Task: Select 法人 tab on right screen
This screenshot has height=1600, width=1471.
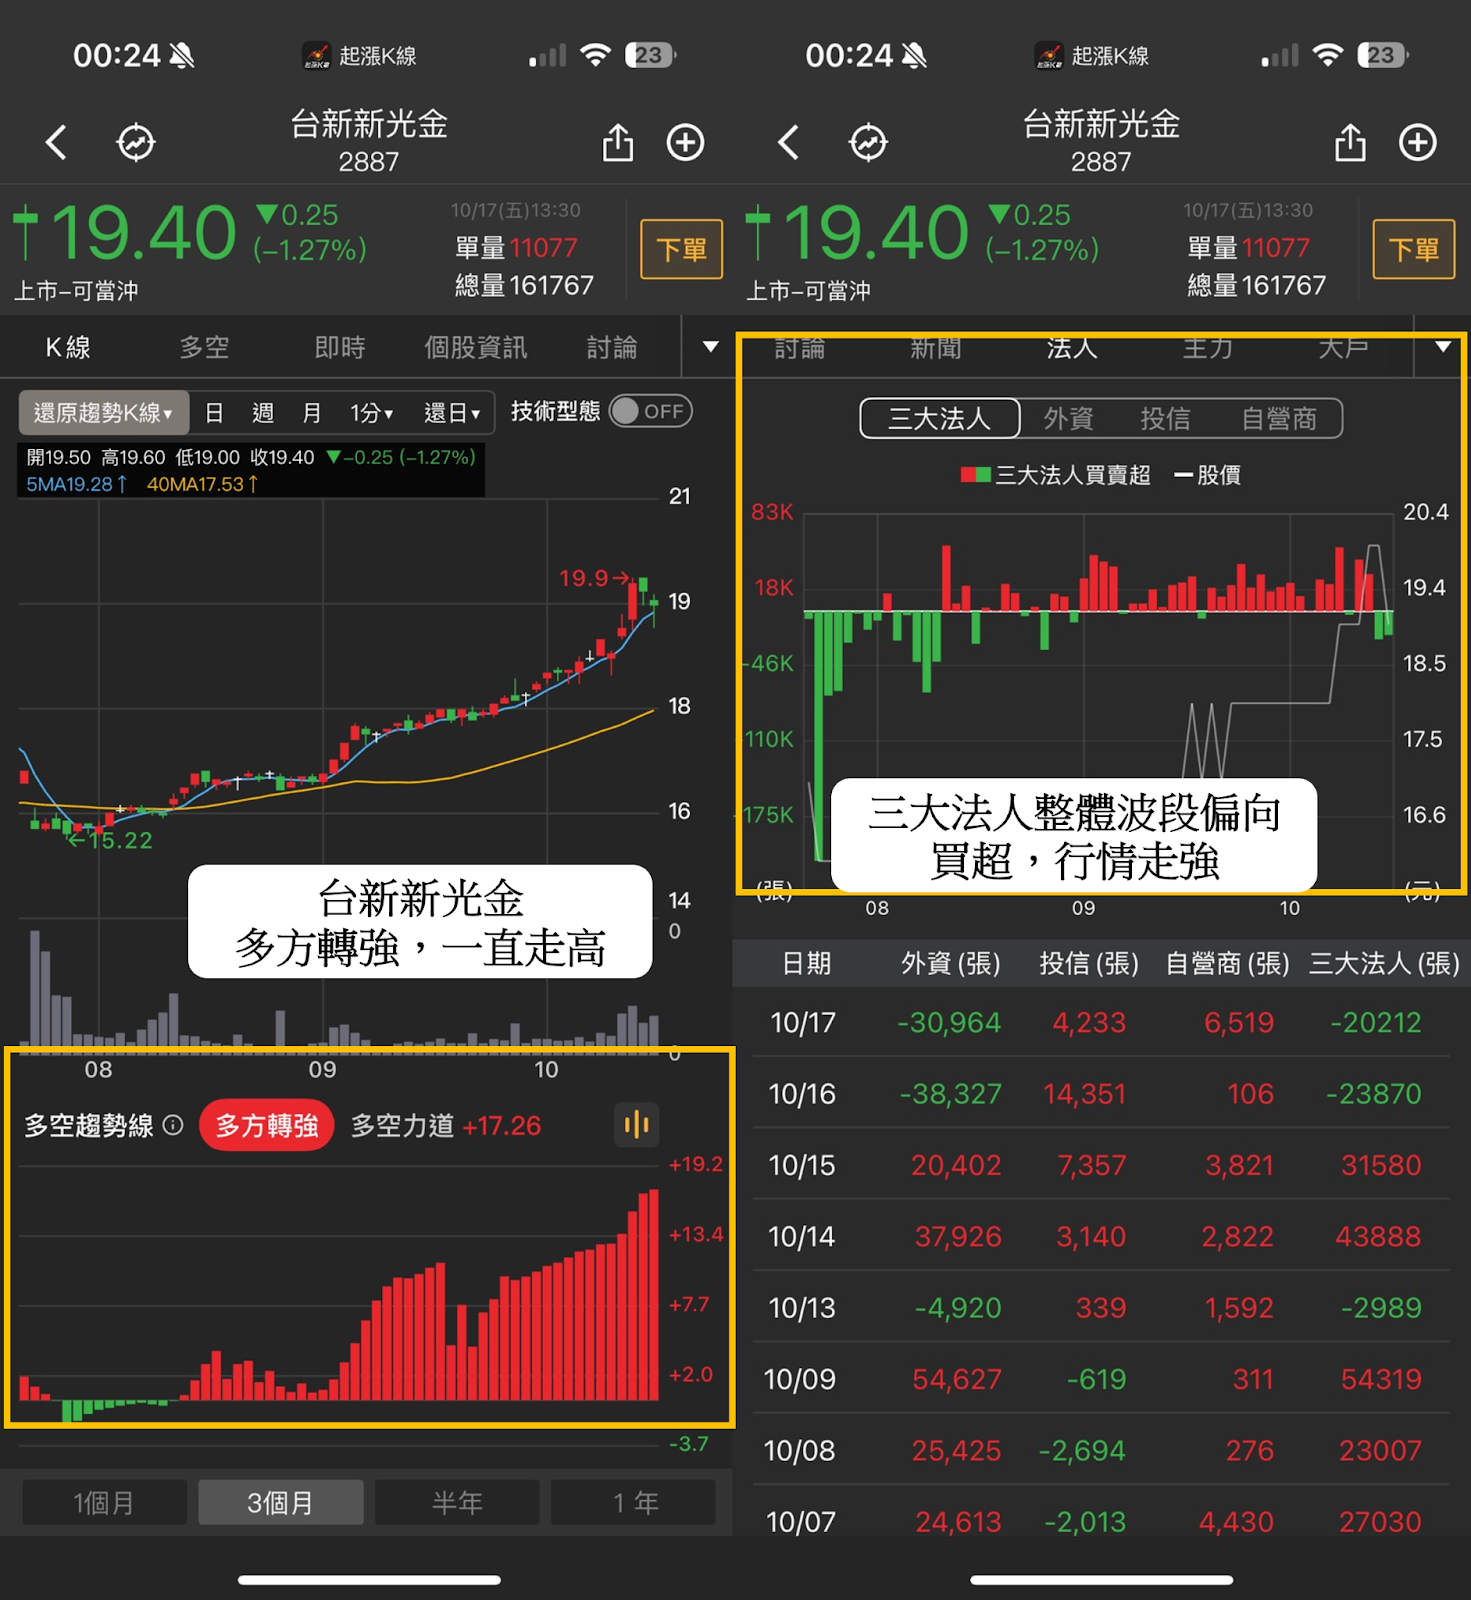Action: [1072, 348]
